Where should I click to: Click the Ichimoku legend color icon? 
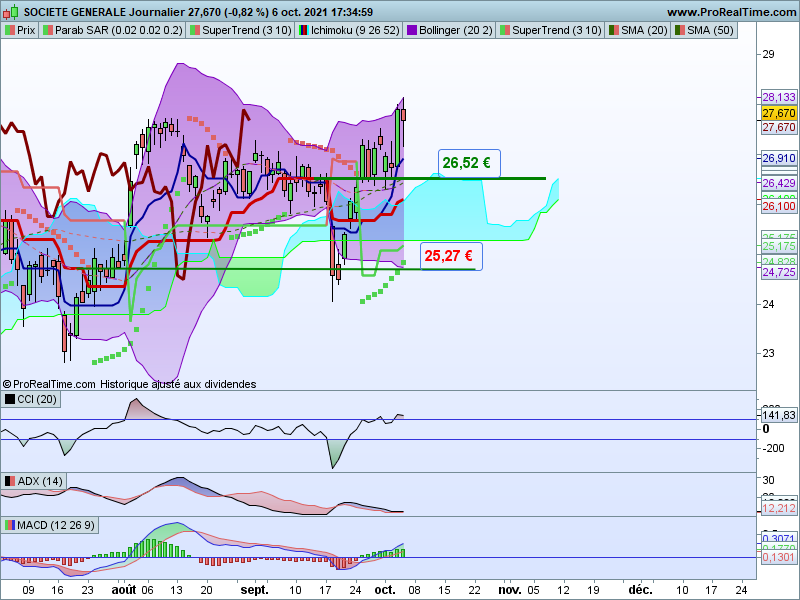(304, 30)
